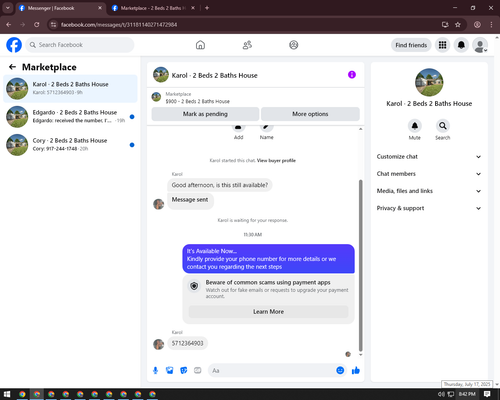Close the Marketplace - 2 Beds browser tab
The height and width of the screenshot is (400, 500).
[193, 8]
